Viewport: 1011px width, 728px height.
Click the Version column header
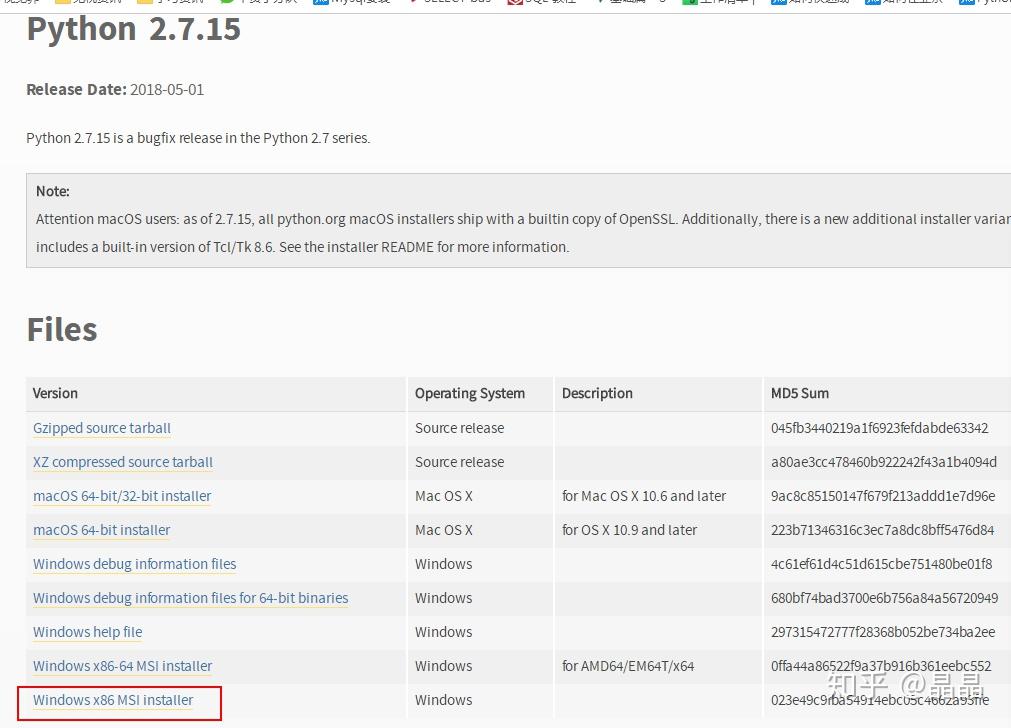pyautogui.click(x=55, y=393)
